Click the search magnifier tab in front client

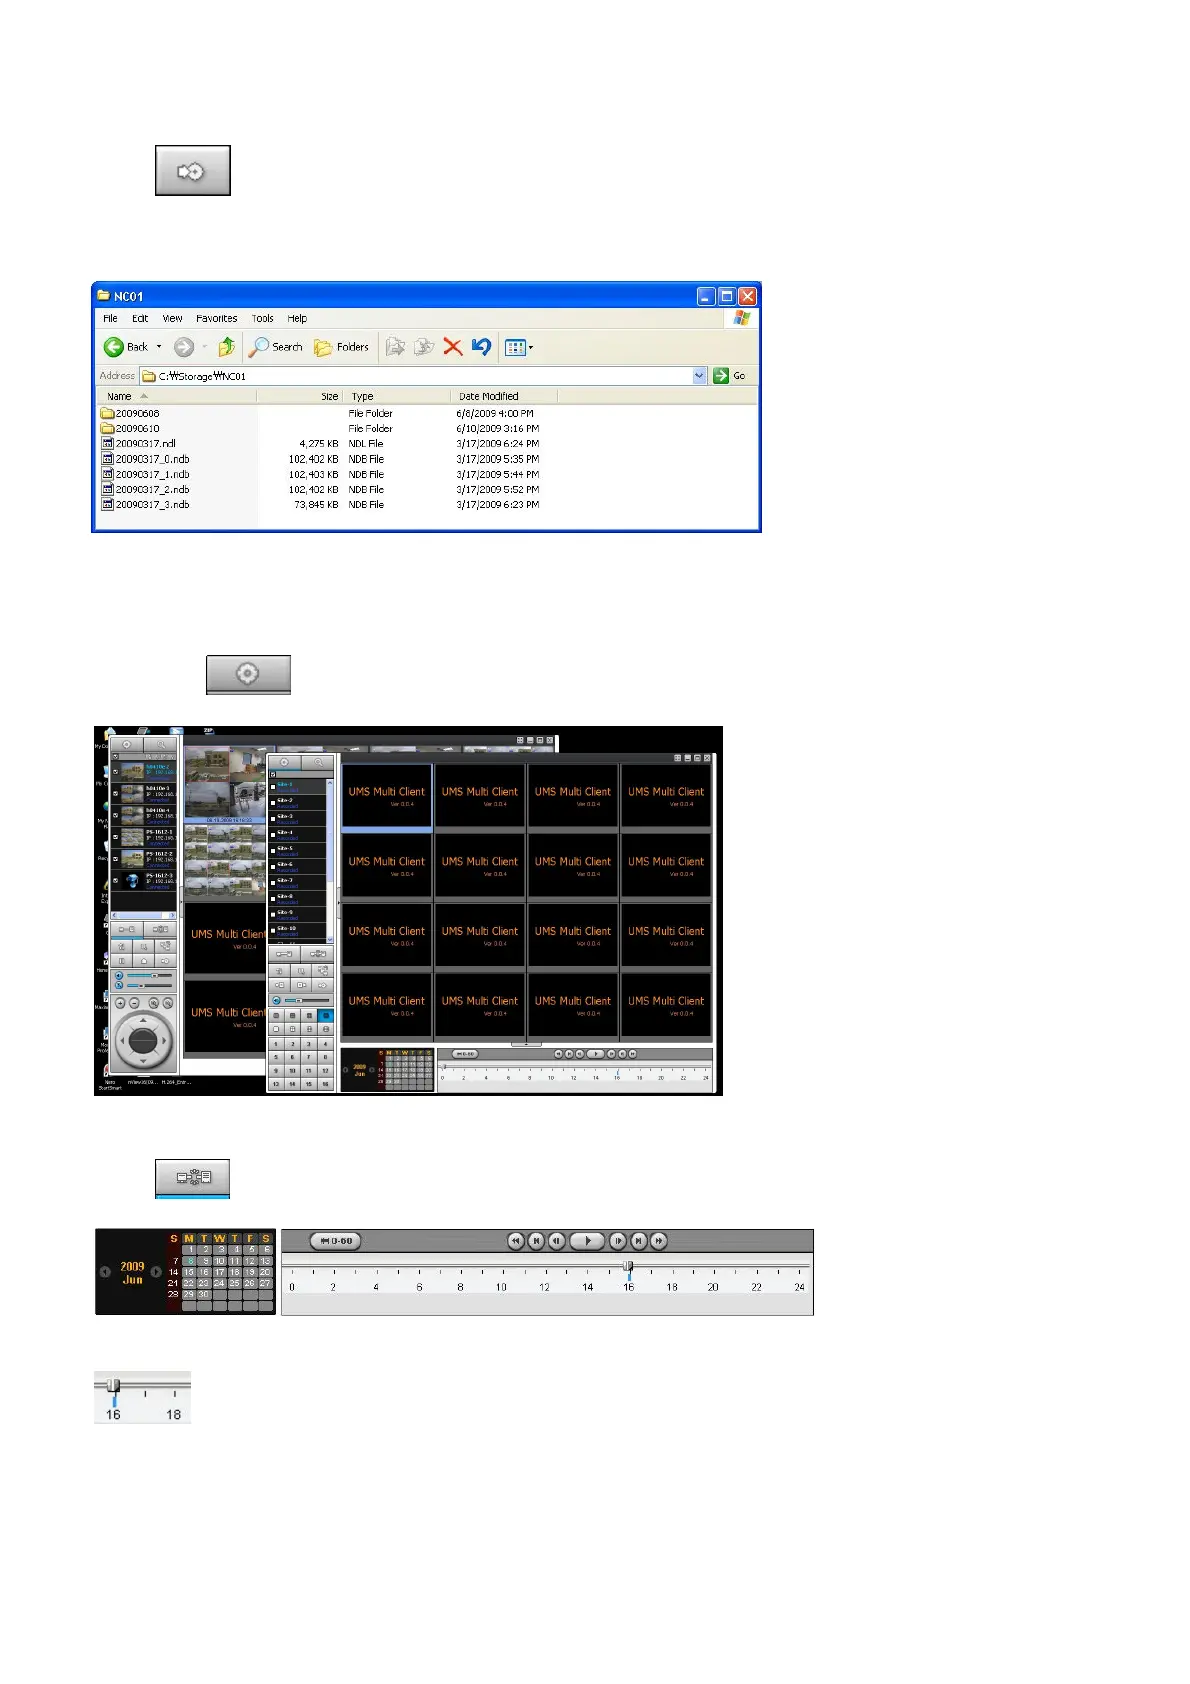318,763
